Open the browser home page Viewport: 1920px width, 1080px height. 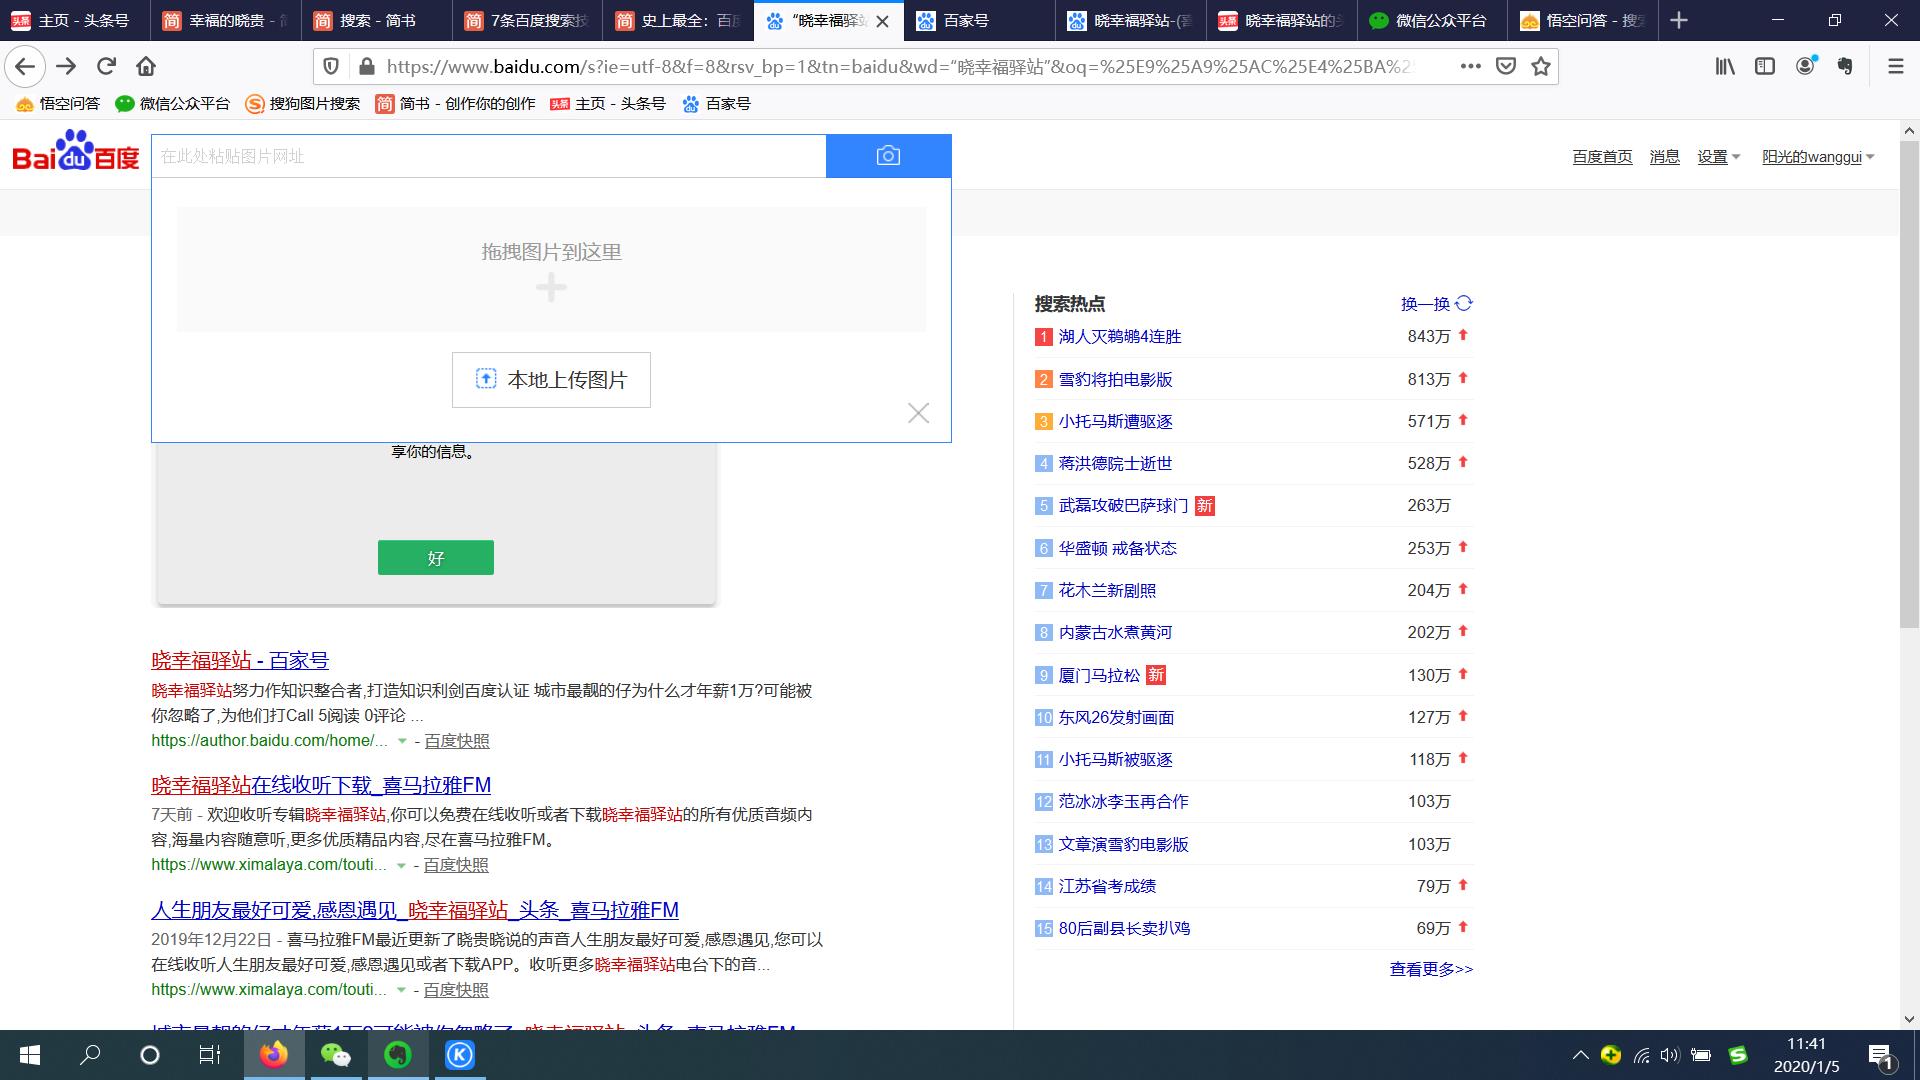(146, 66)
